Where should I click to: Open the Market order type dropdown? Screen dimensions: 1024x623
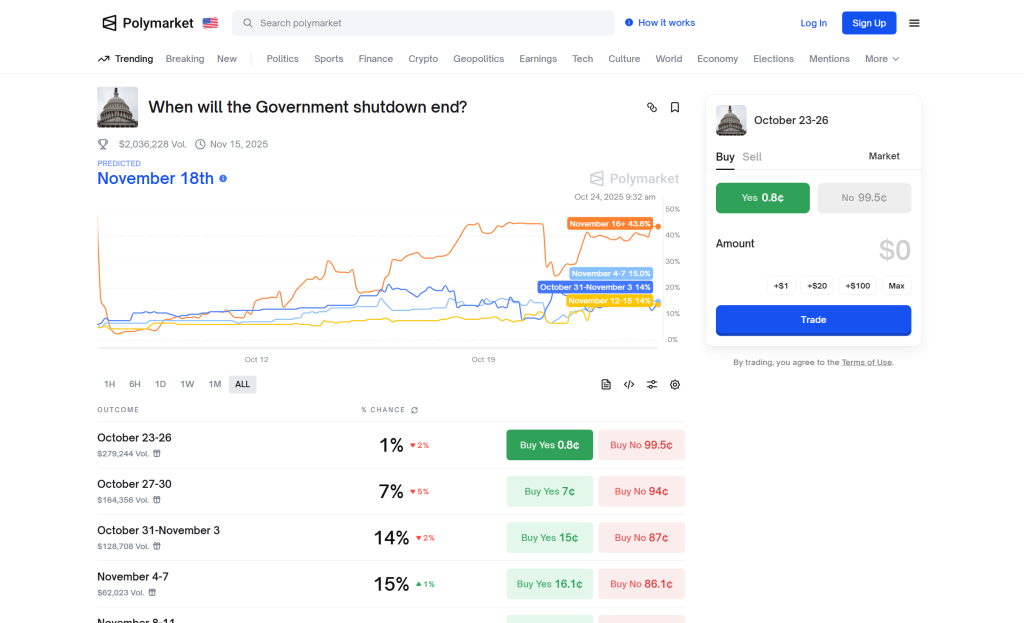[x=884, y=156]
